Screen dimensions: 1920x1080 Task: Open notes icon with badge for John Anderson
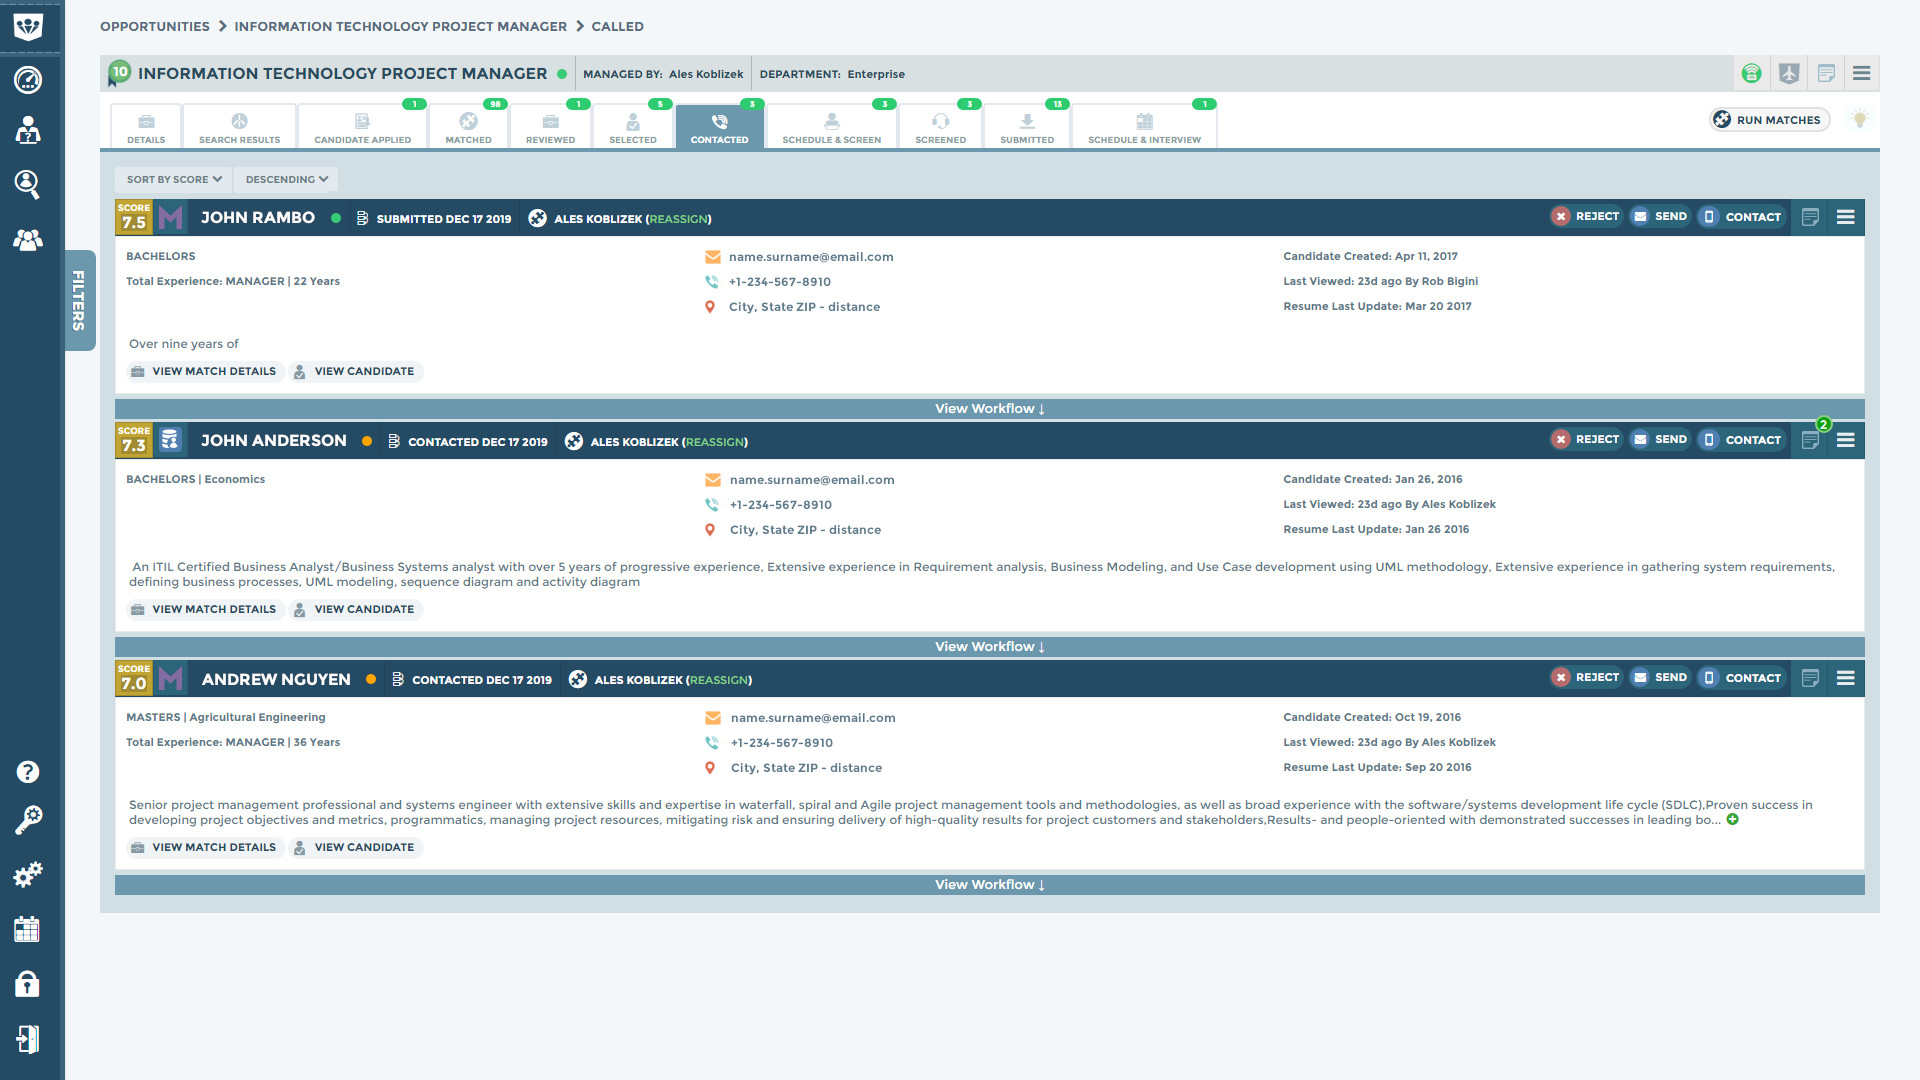pyautogui.click(x=1810, y=440)
